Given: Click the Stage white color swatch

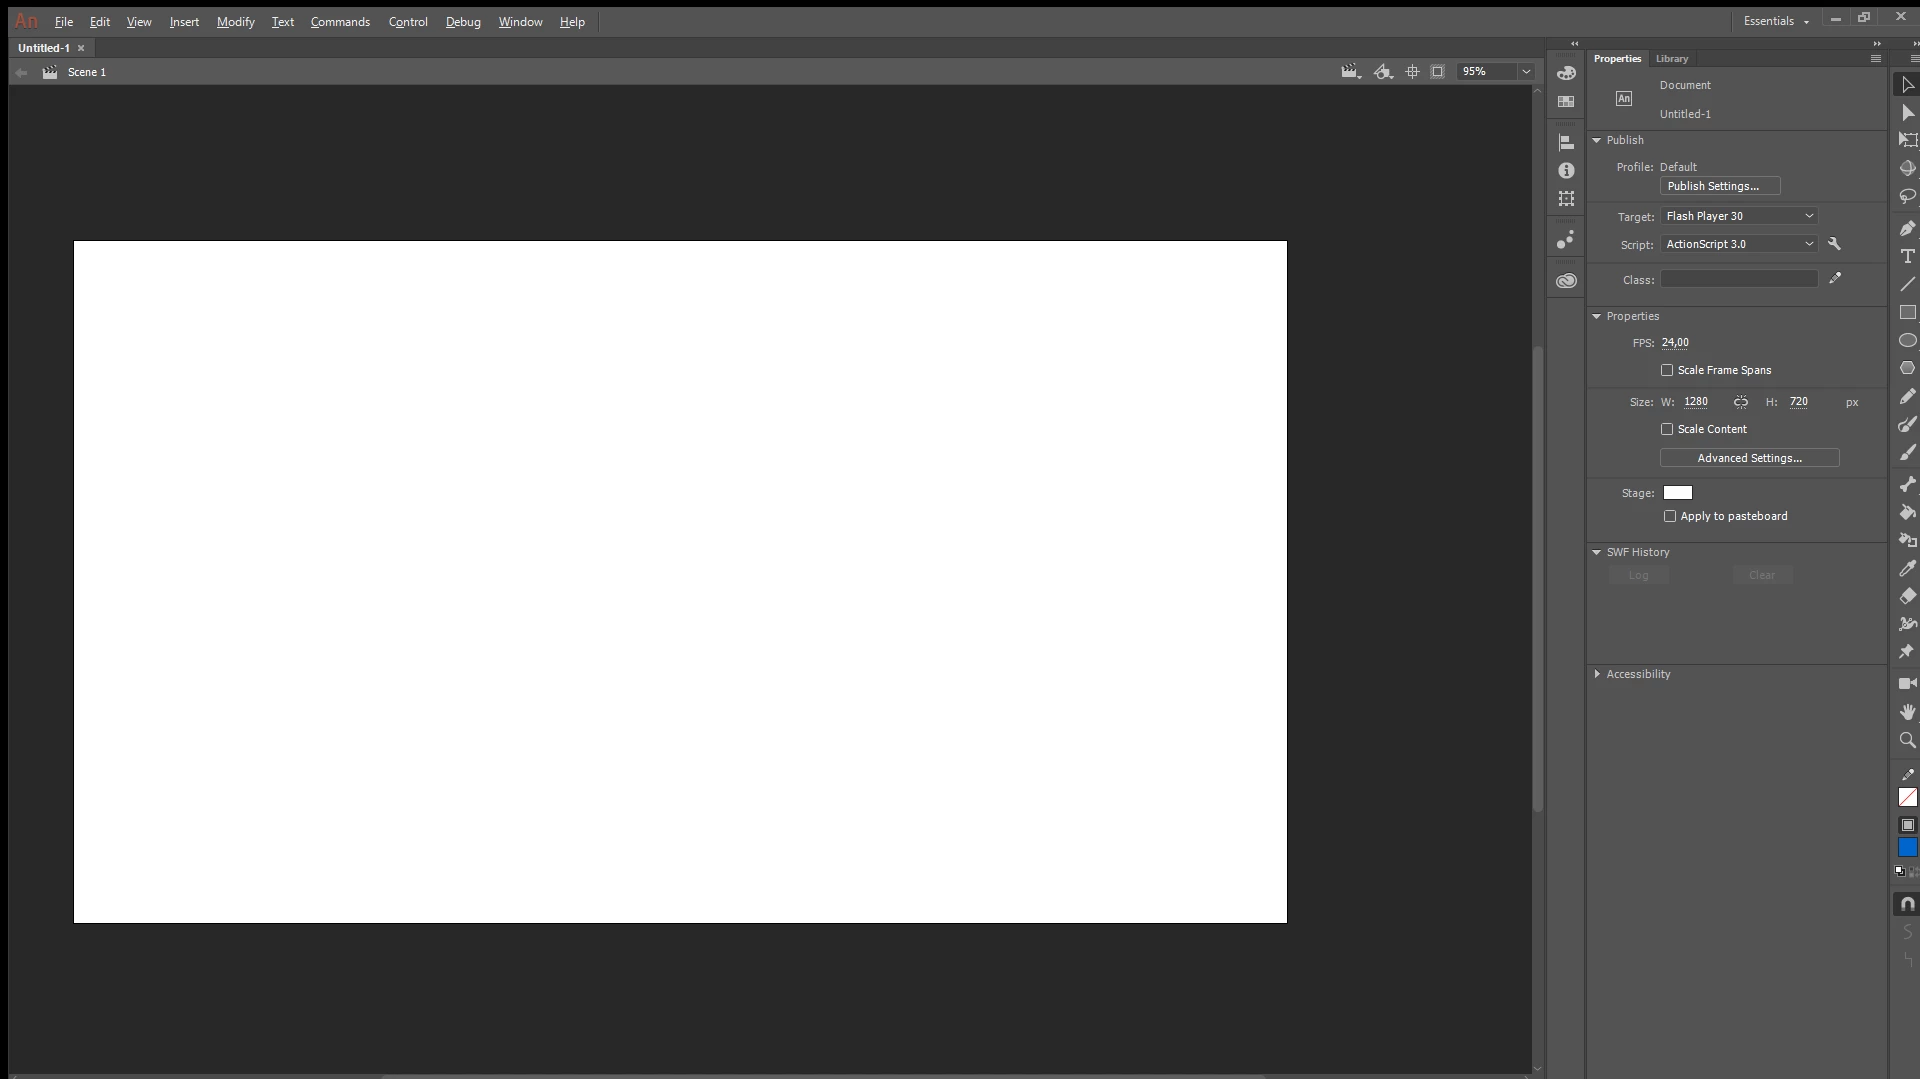Looking at the screenshot, I should (x=1677, y=493).
